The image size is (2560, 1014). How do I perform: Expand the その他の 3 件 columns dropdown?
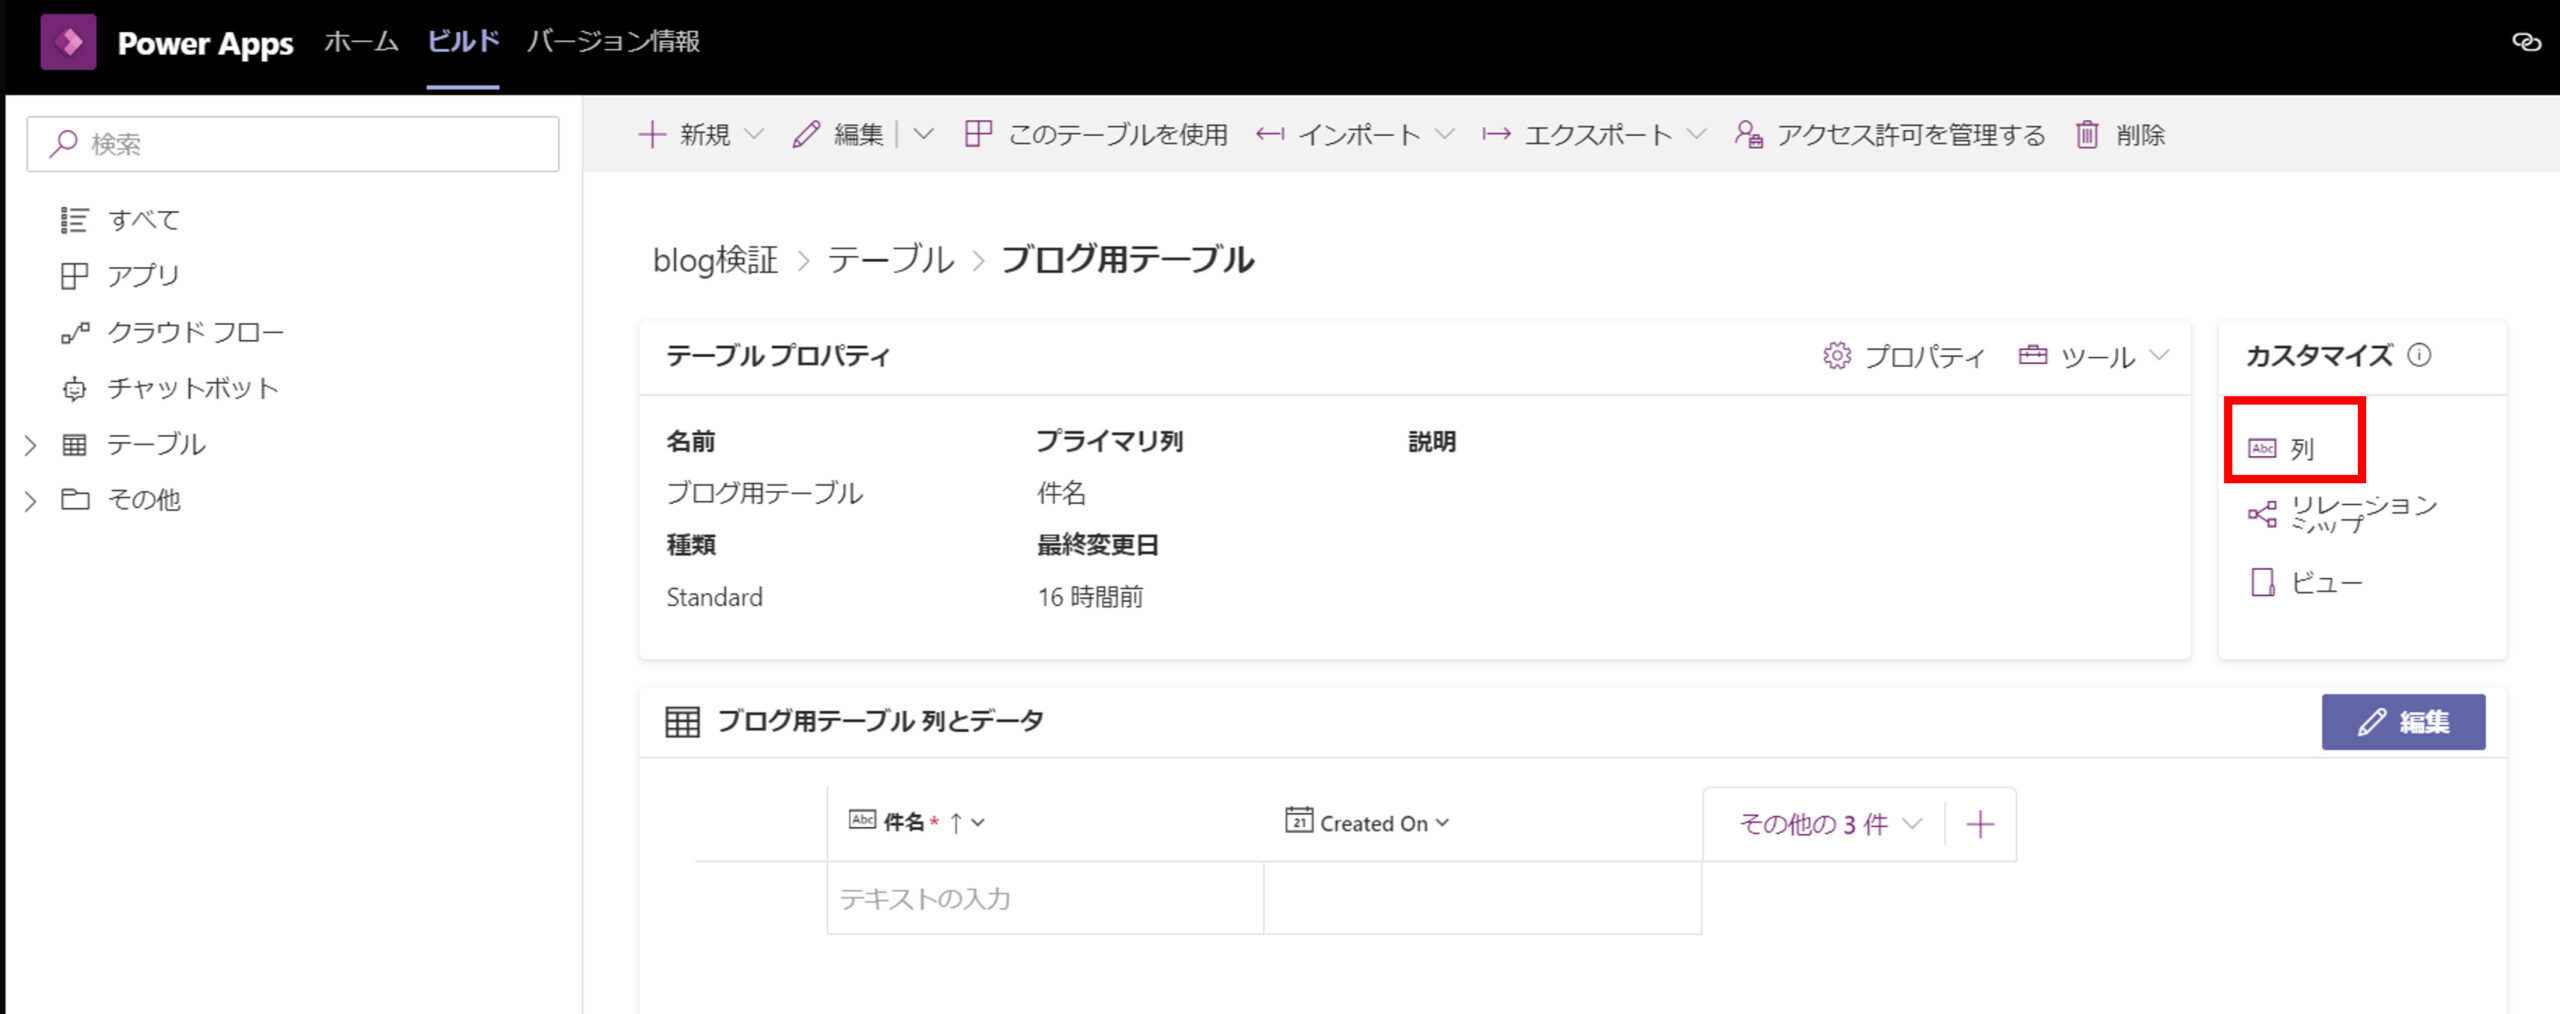[x=1829, y=825]
